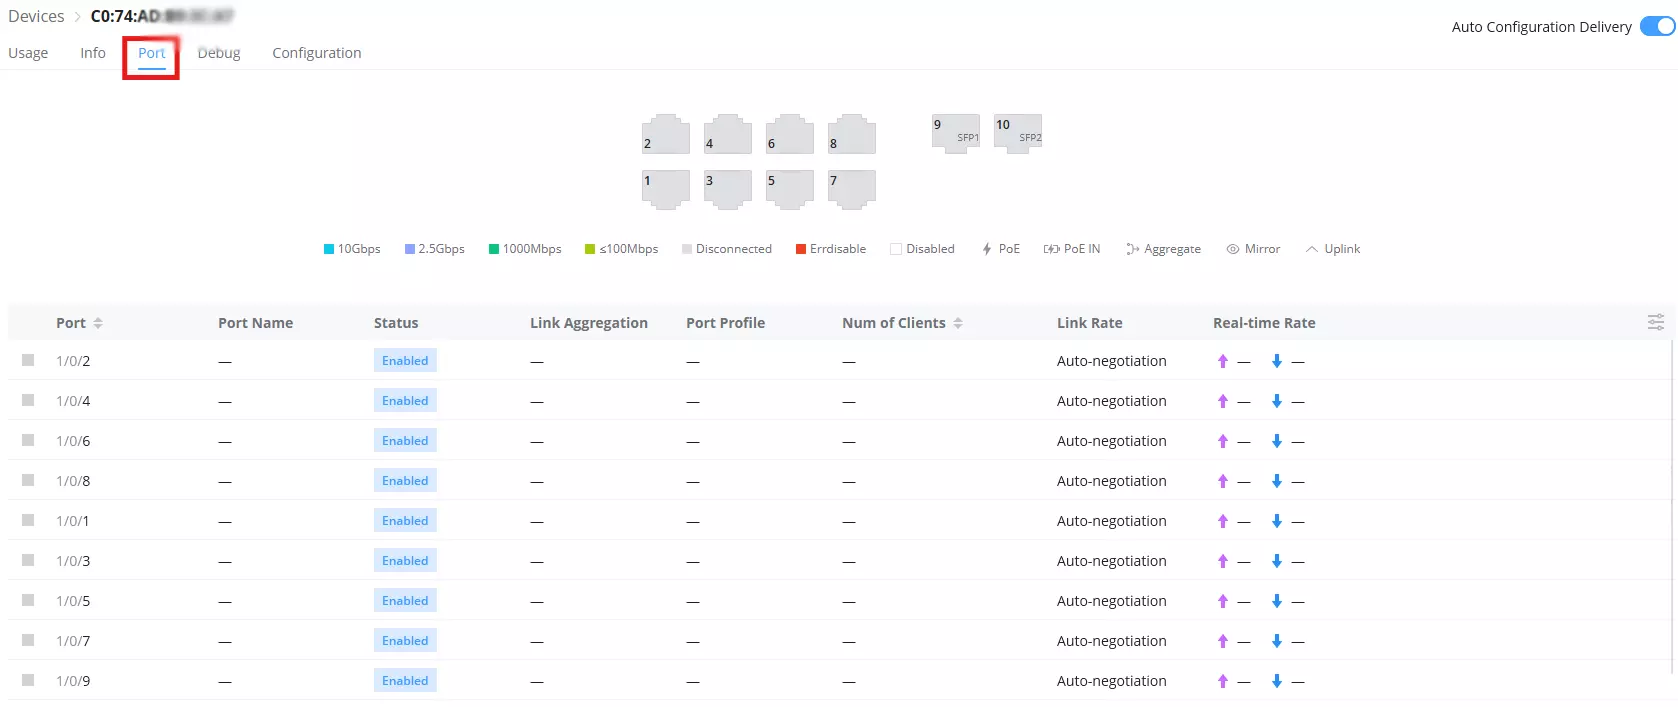Open the table column settings icon
The height and width of the screenshot is (707, 1678).
point(1656,322)
